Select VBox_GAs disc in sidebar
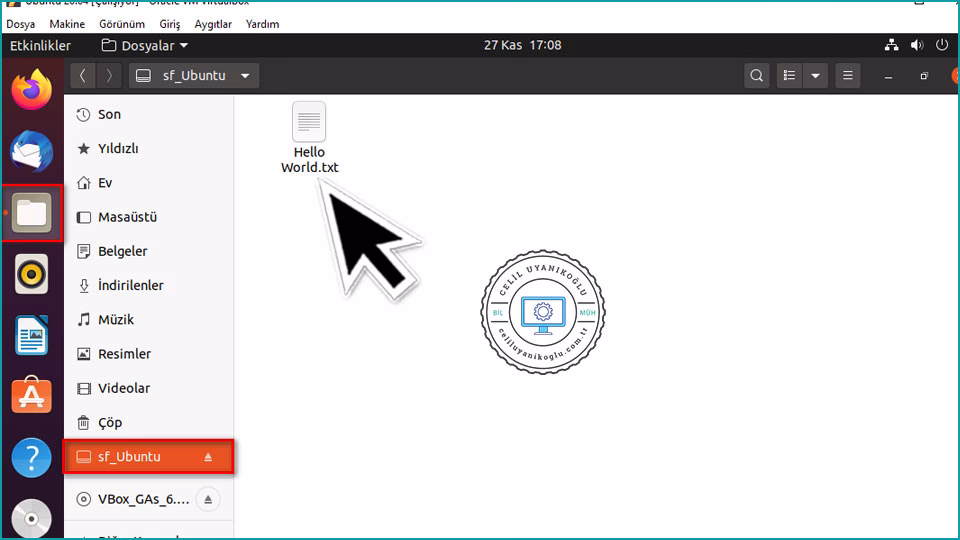The image size is (960, 540). pos(149,500)
